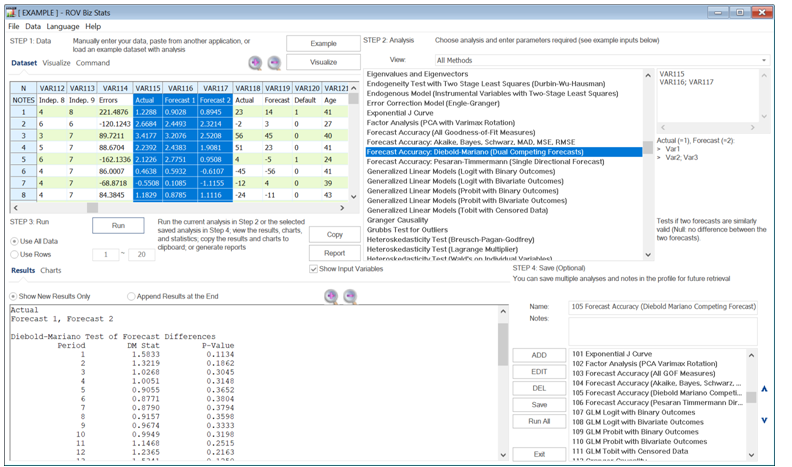Switch to the Charts tab
This screenshot has width=792, height=467.
click(51, 271)
